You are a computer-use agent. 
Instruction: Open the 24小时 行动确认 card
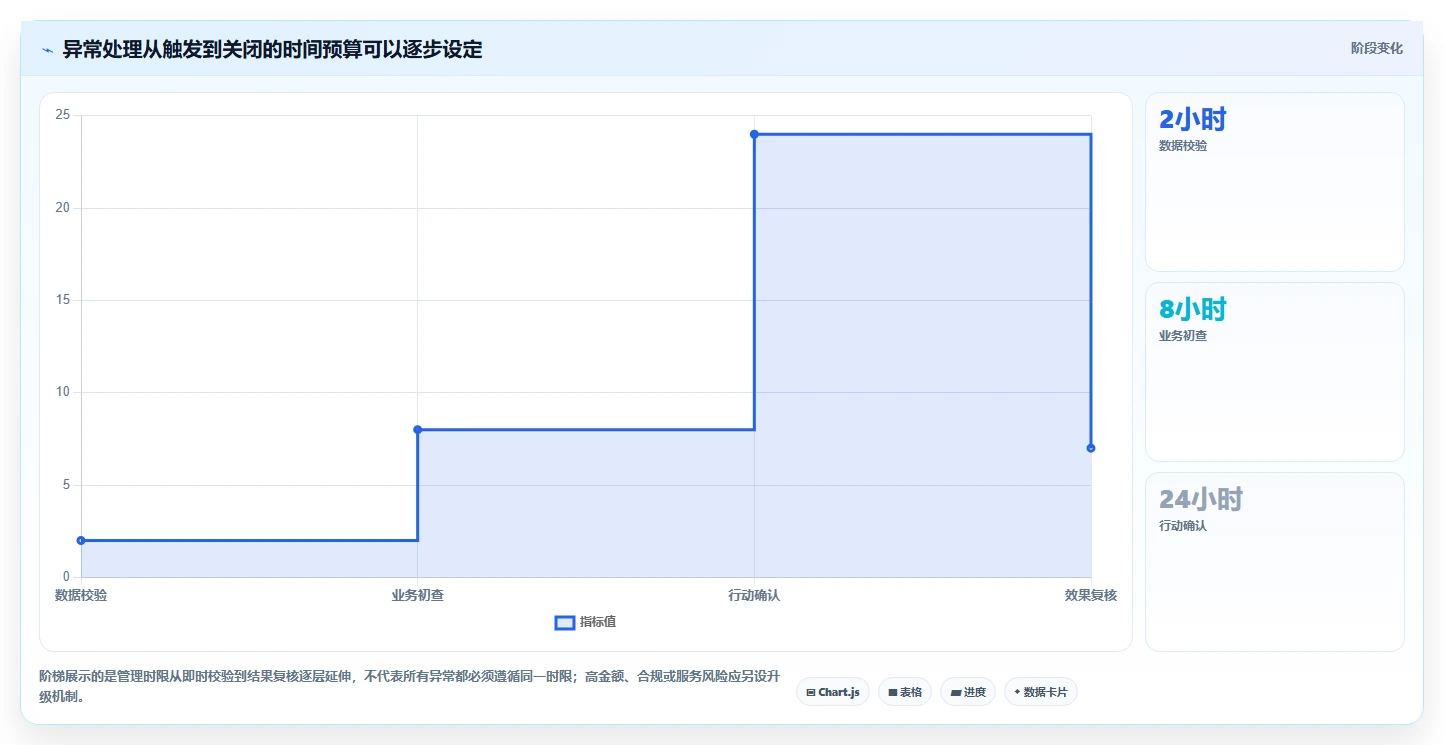(1274, 562)
